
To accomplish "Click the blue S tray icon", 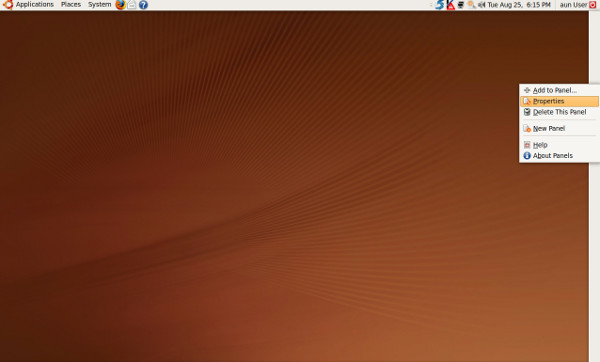I will click(x=440, y=5).
